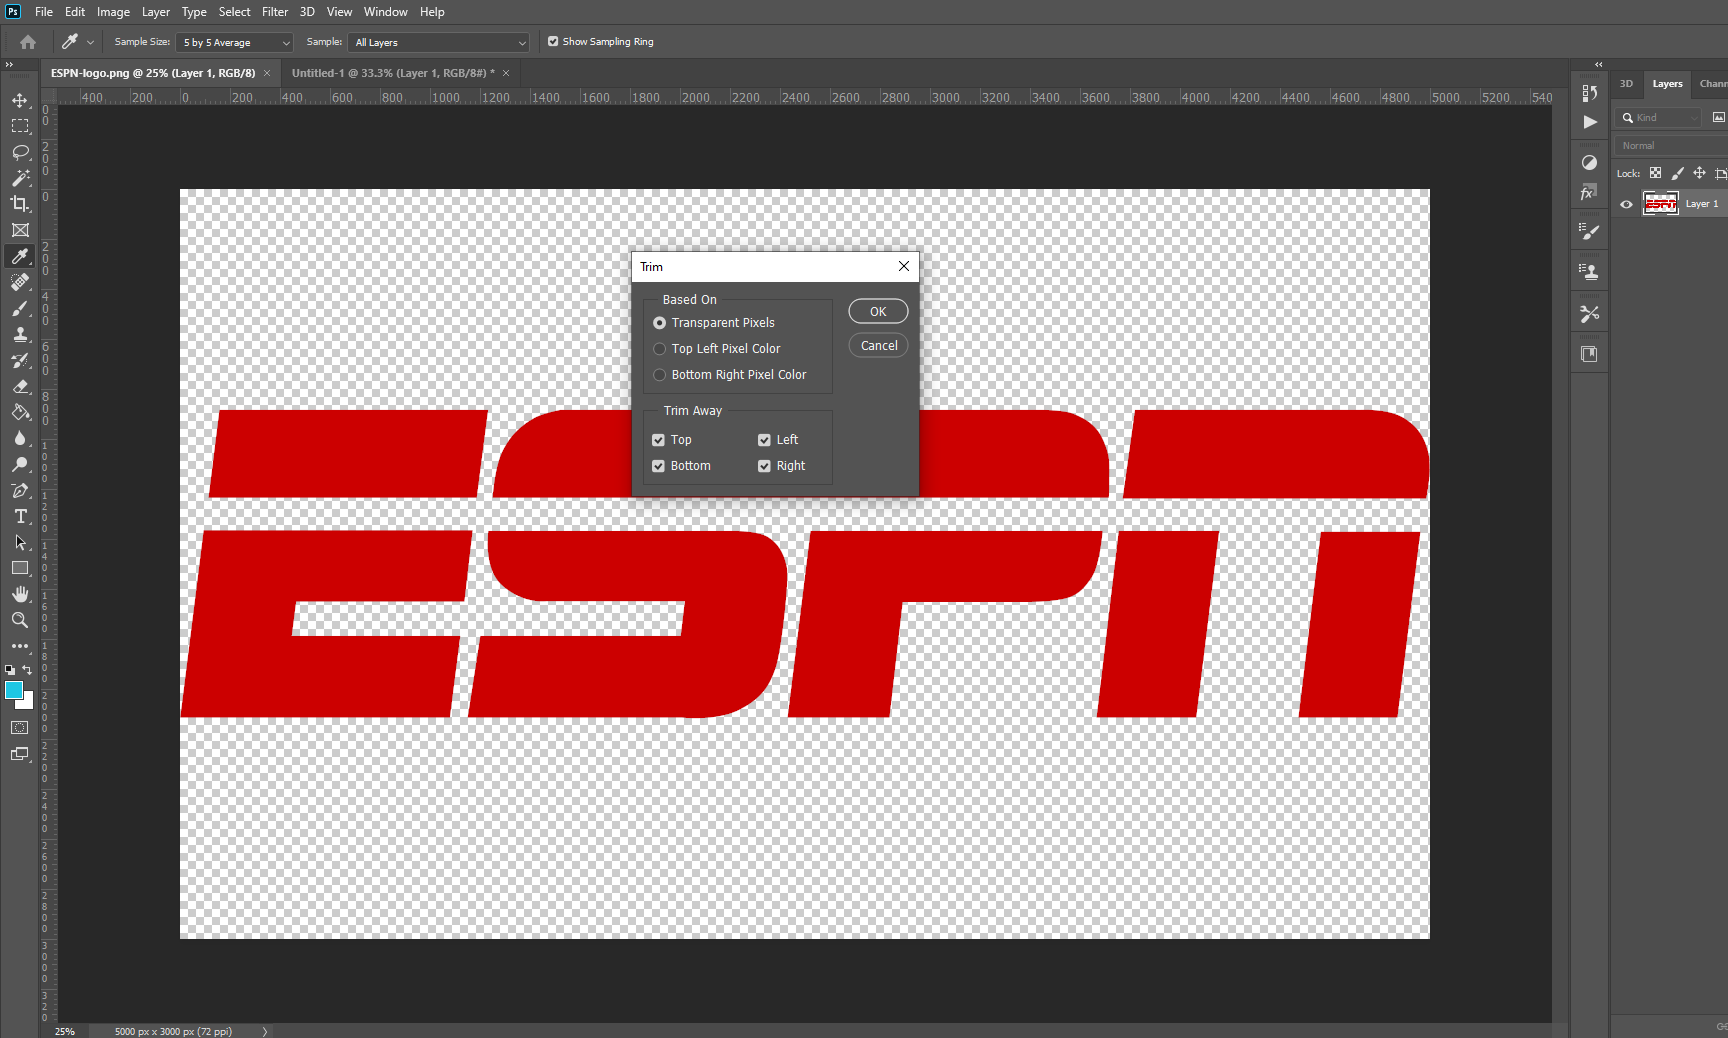
Task: Select the Hand tool
Action: 20,594
